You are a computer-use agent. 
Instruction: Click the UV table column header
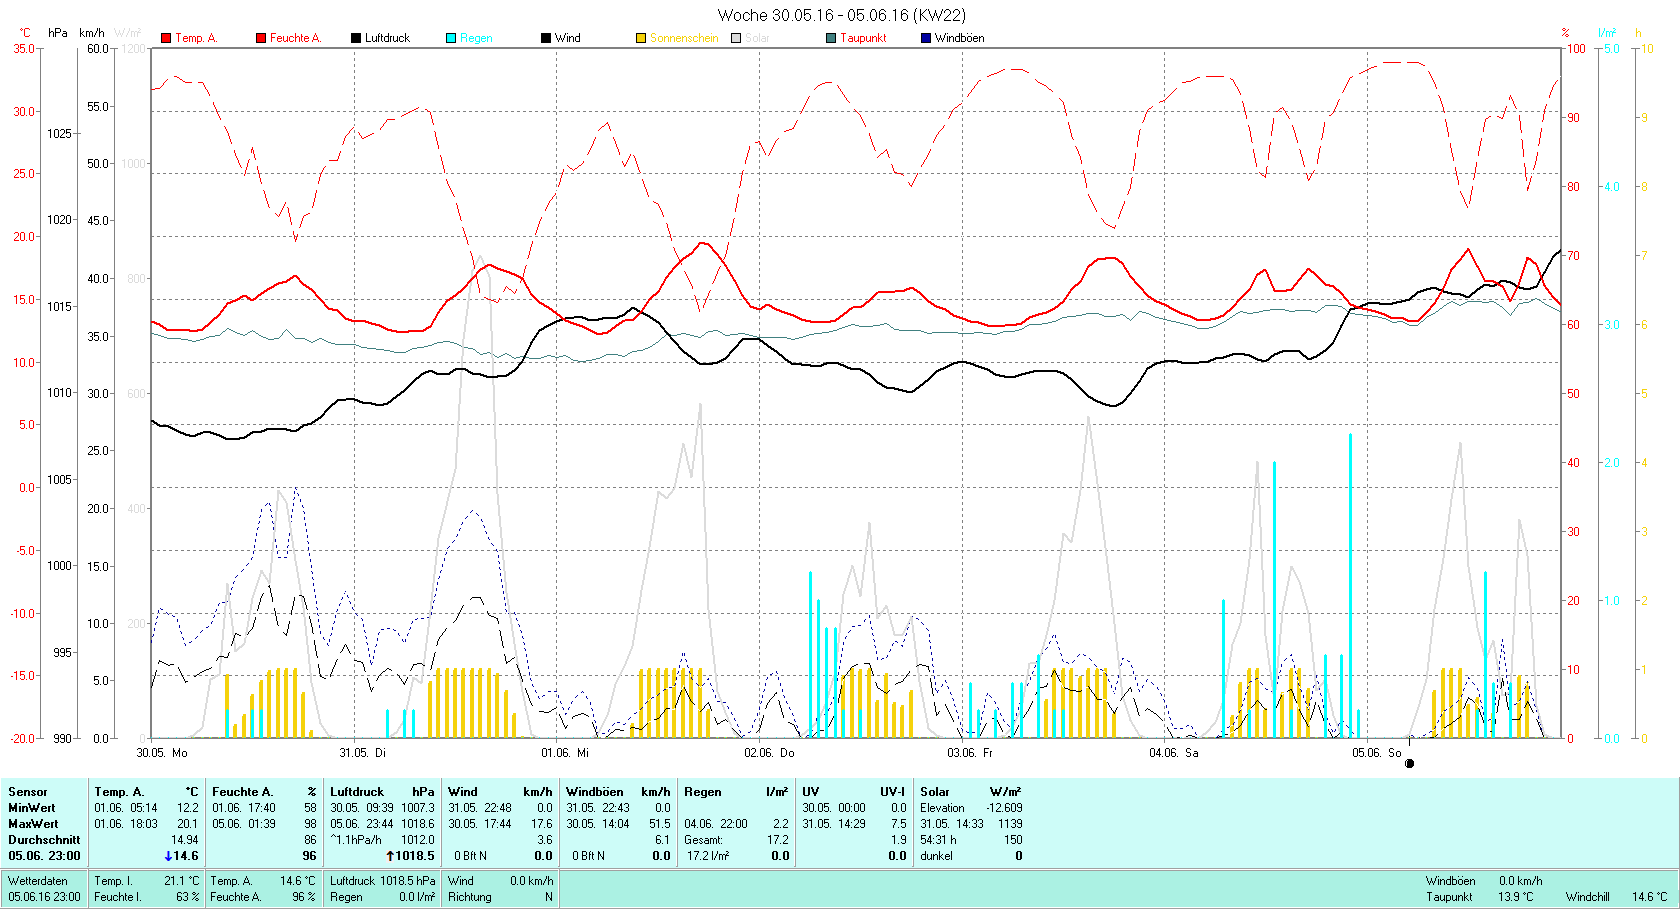point(810,791)
